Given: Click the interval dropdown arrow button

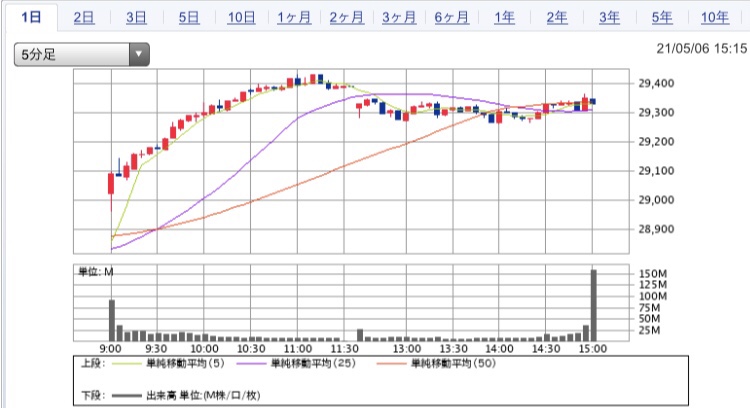Looking at the screenshot, I should click(139, 54).
